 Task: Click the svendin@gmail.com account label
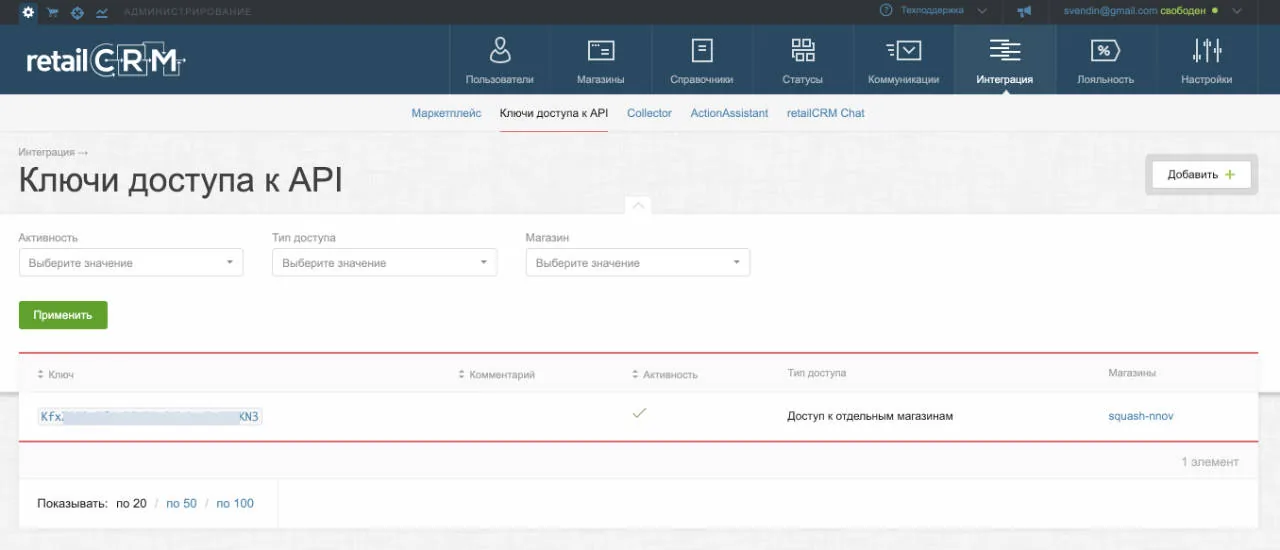pos(1110,11)
